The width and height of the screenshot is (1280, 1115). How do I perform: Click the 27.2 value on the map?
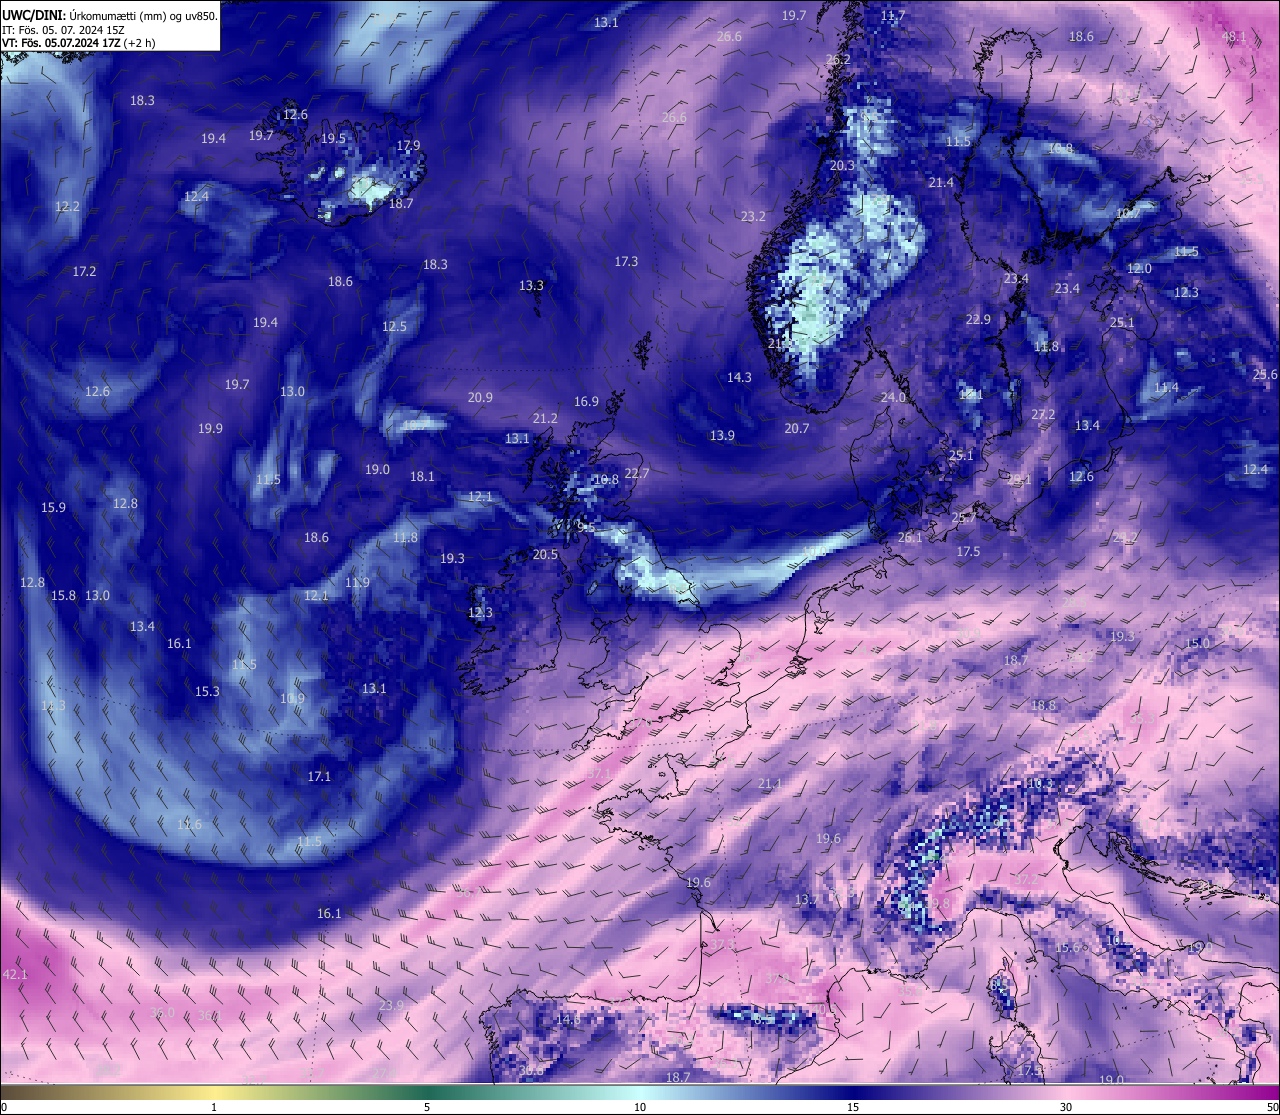coord(1043,415)
